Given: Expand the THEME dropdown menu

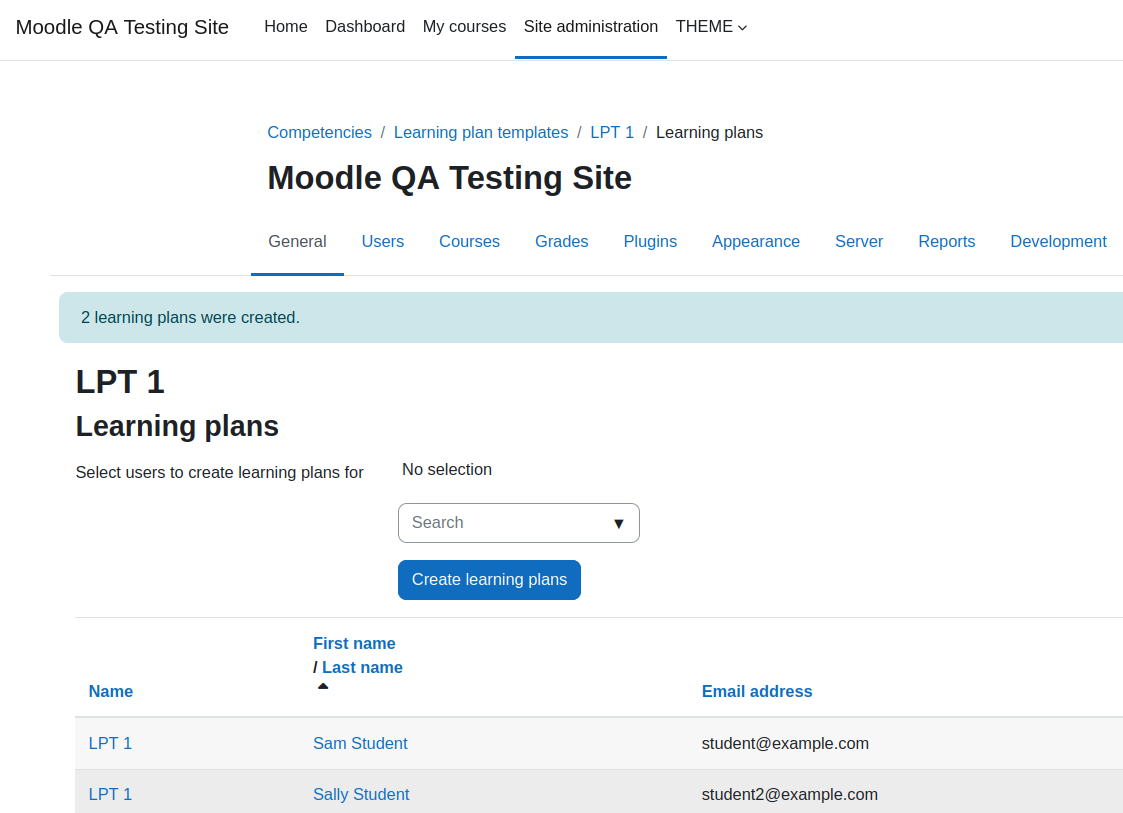Looking at the screenshot, I should tap(711, 27).
